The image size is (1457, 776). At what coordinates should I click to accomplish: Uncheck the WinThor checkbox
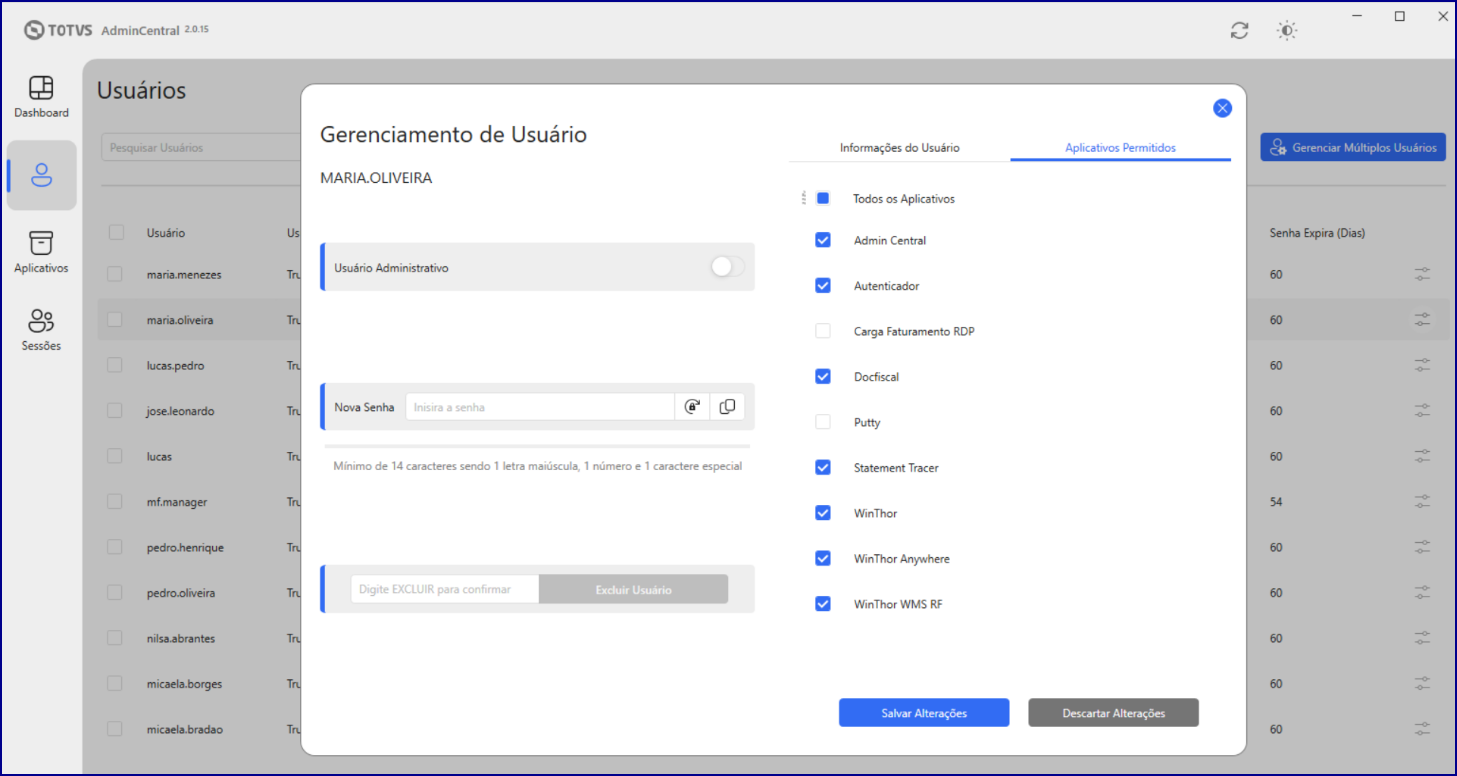coord(823,513)
